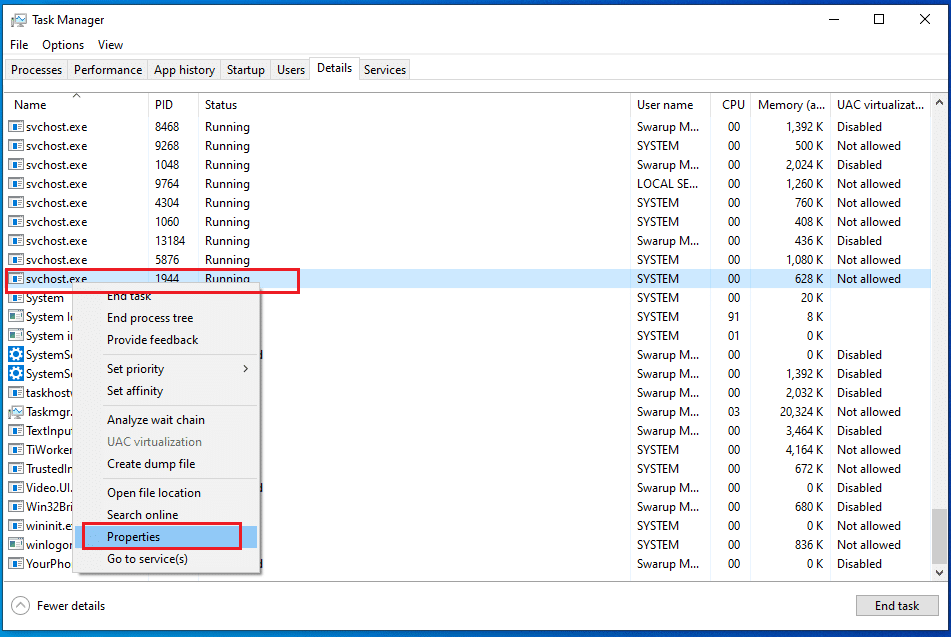Sort by the CPU column header
Screen dimensions: 951x637
pyautogui.click(x=731, y=104)
